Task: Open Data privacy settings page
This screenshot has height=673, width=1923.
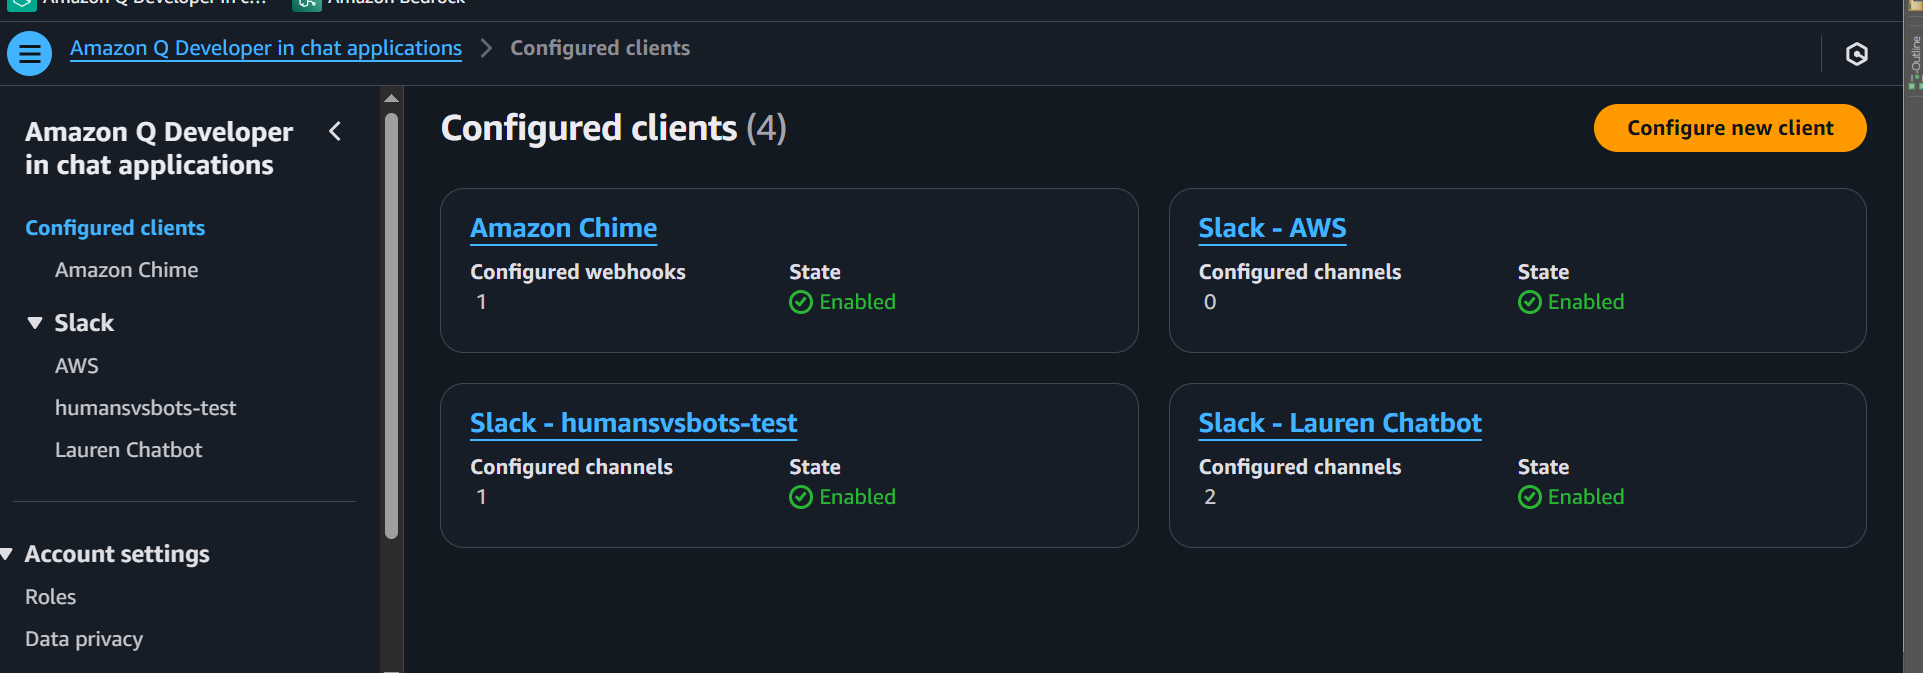Action: click(x=84, y=639)
